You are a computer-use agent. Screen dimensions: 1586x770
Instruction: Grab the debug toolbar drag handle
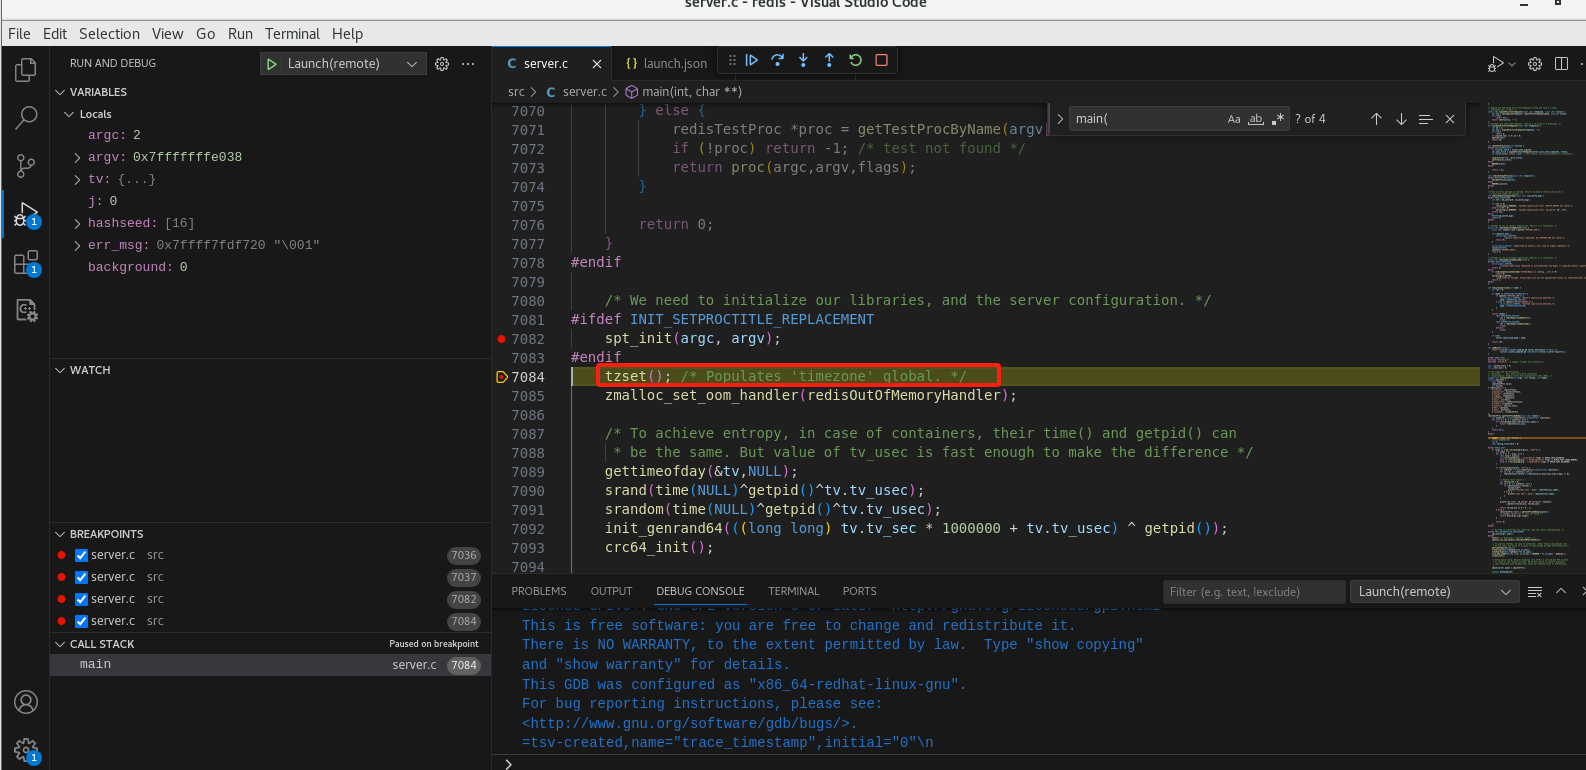[x=732, y=60]
